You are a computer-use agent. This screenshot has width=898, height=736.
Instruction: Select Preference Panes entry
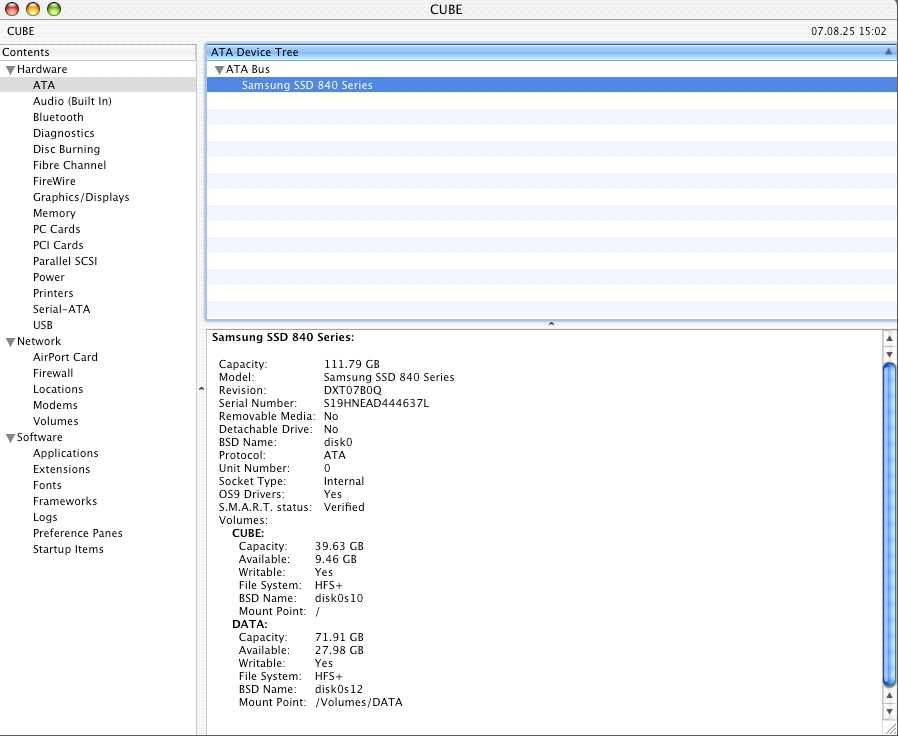(x=77, y=534)
